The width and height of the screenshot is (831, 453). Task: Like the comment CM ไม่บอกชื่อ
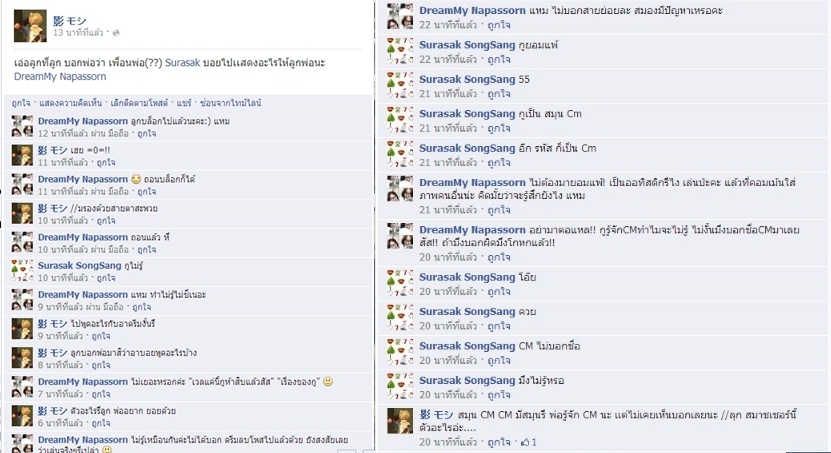pyautogui.click(x=499, y=360)
